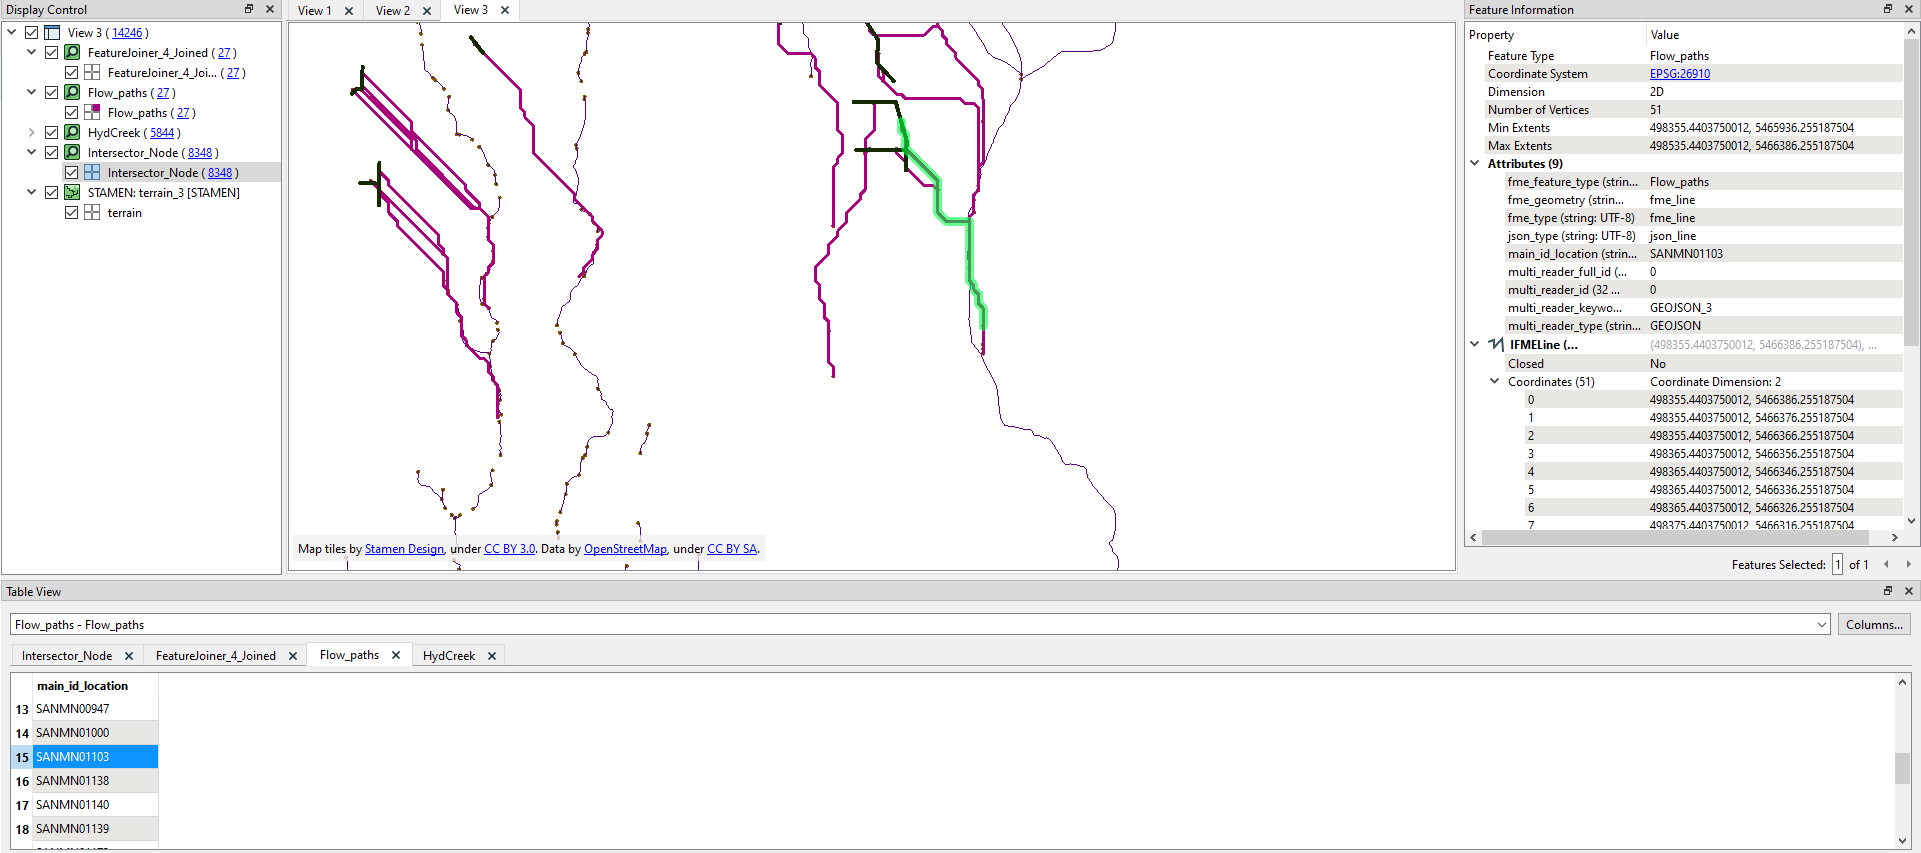This screenshot has width=1921, height=853.
Task: Collapse the Intersector_Node dataset node
Action: point(32,153)
